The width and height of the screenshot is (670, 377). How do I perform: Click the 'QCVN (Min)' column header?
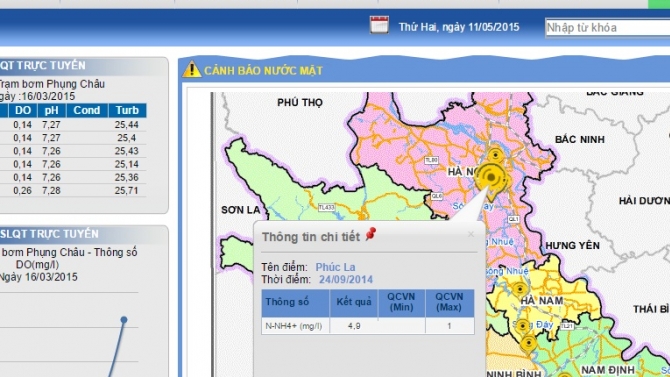click(402, 303)
